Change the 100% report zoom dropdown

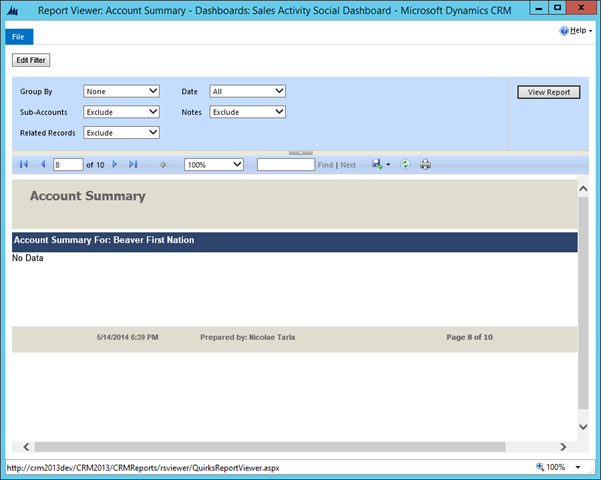tap(214, 164)
